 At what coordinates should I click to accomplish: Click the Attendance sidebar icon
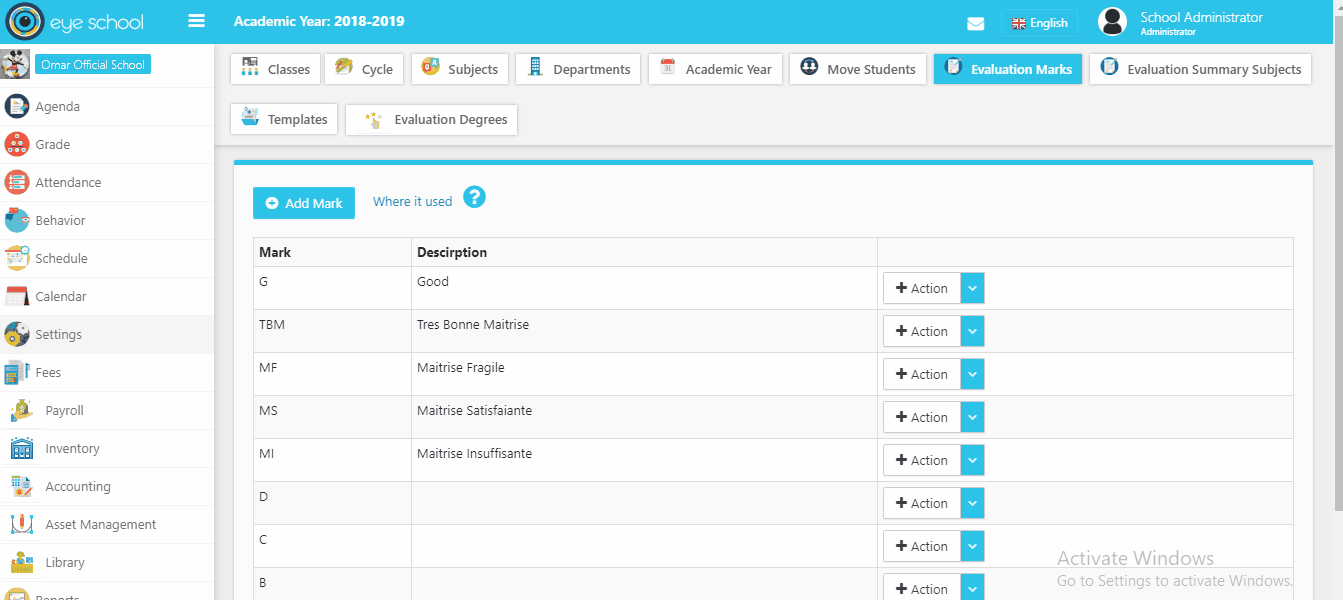(17, 183)
